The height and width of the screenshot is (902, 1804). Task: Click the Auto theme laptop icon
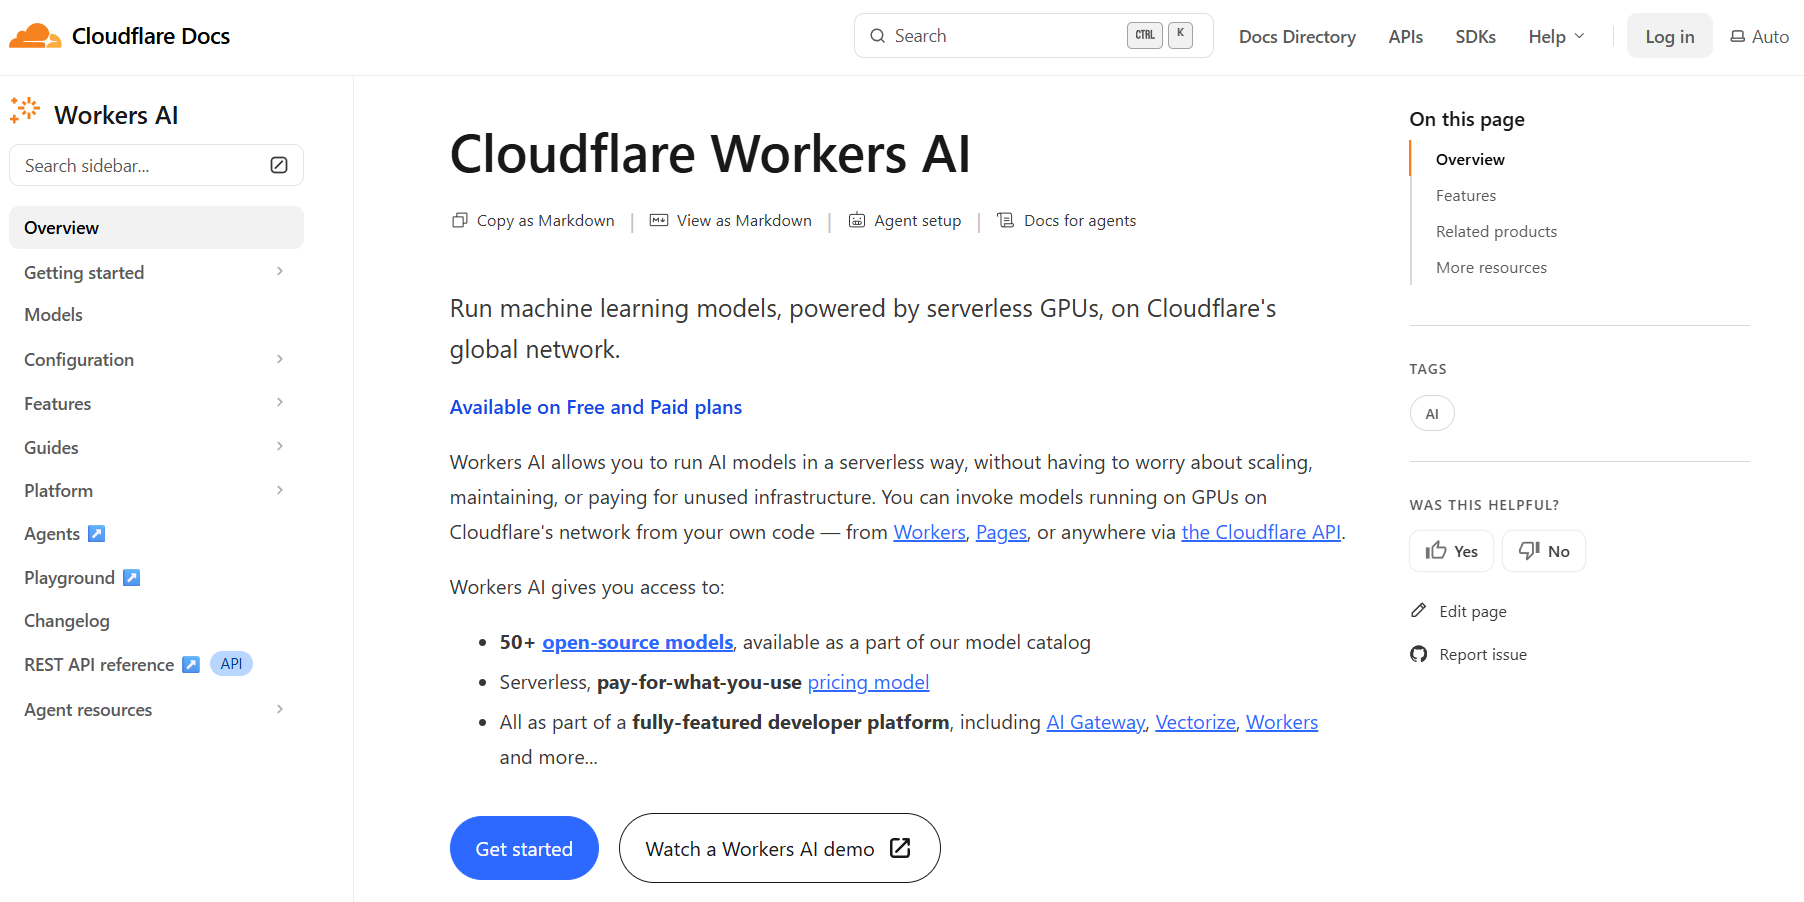coord(1738,36)
